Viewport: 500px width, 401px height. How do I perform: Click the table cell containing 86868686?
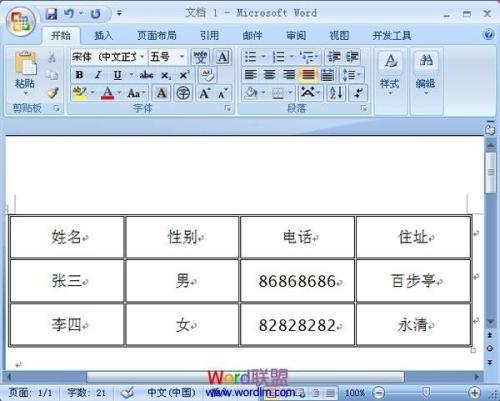tap(297, 281)
